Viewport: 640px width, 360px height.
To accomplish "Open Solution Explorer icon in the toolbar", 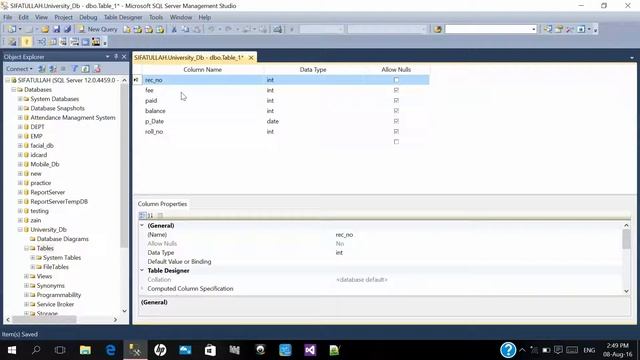I will (x=548, y=29).
